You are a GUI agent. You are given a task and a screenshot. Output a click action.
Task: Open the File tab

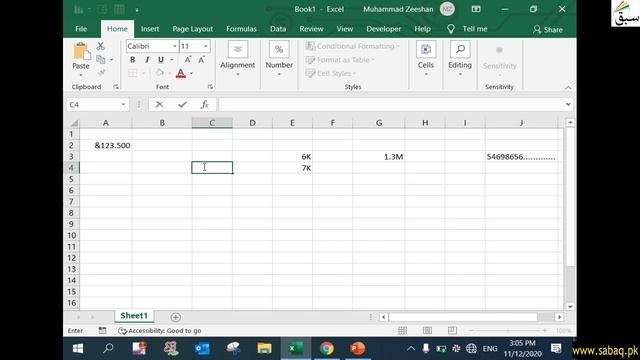[81, 29]
